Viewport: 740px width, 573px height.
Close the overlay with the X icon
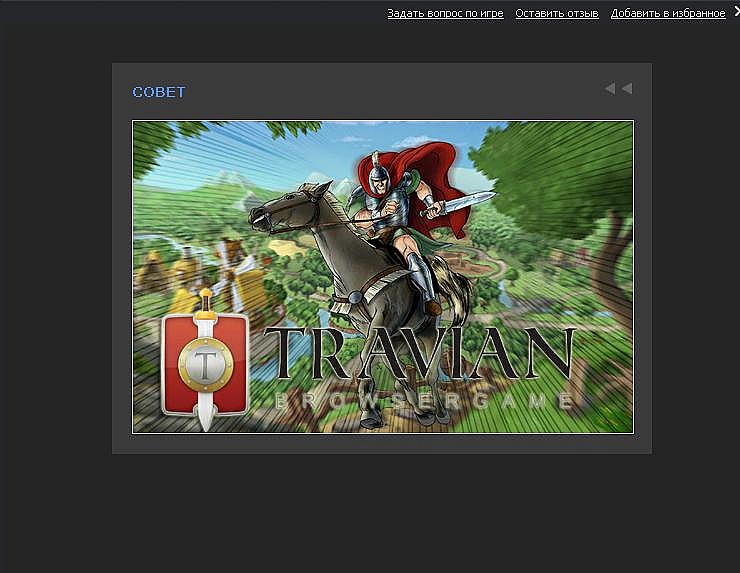point(737,12)
